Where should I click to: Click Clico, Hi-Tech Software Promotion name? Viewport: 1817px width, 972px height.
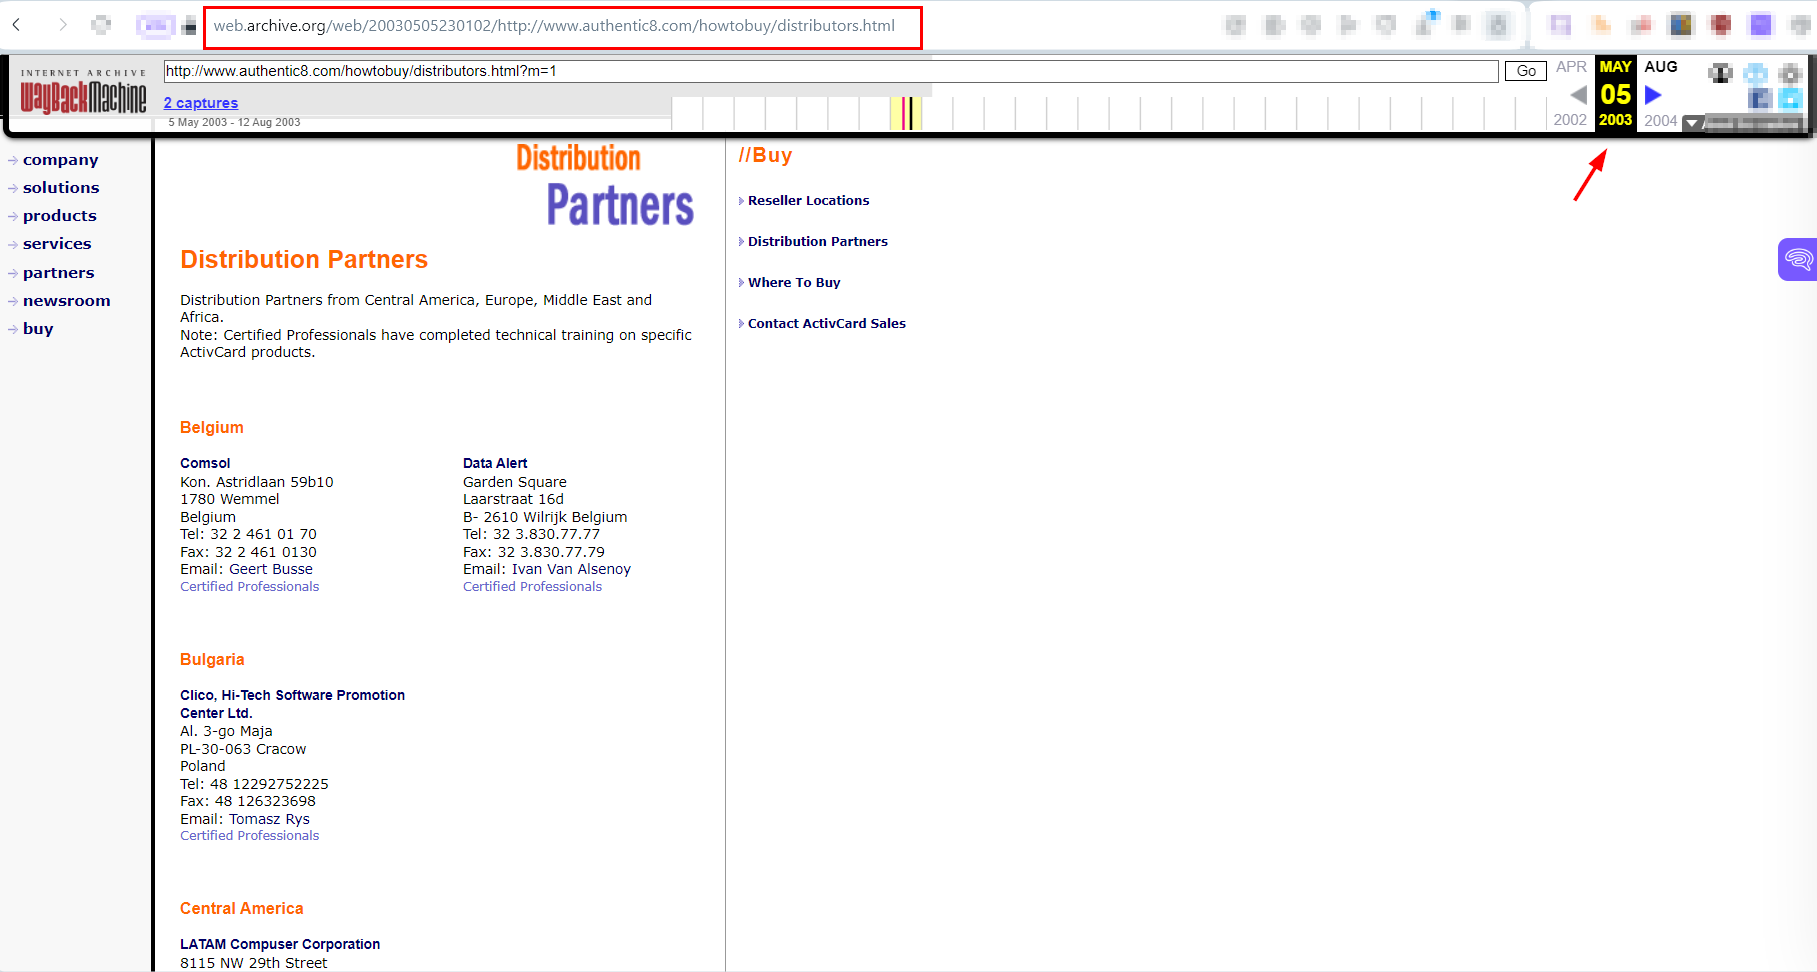point(292,704)
